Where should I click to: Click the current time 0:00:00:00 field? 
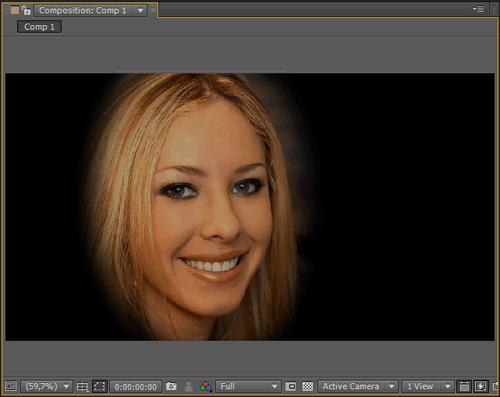click(135, 387)
